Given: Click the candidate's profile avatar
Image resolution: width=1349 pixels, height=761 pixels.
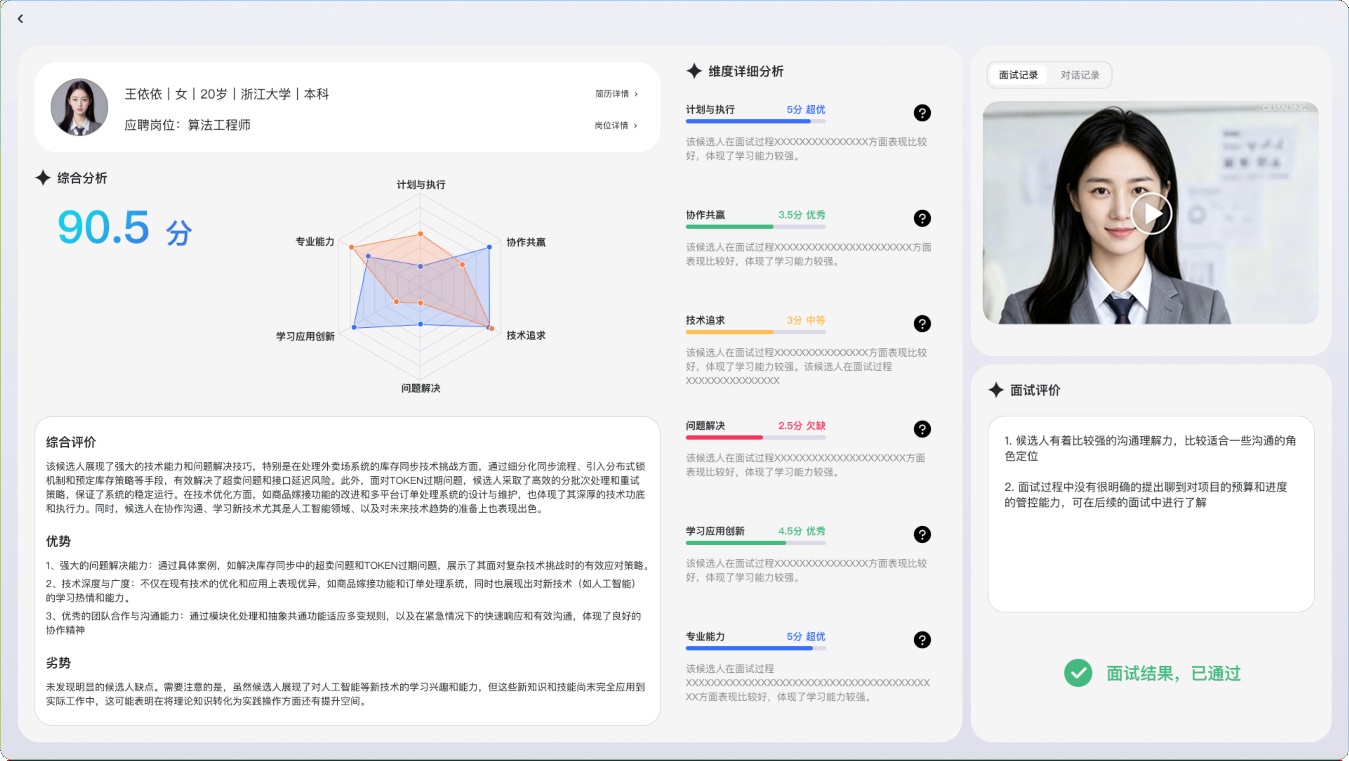Looking at the screenshot, I should [x=79, y=107].
